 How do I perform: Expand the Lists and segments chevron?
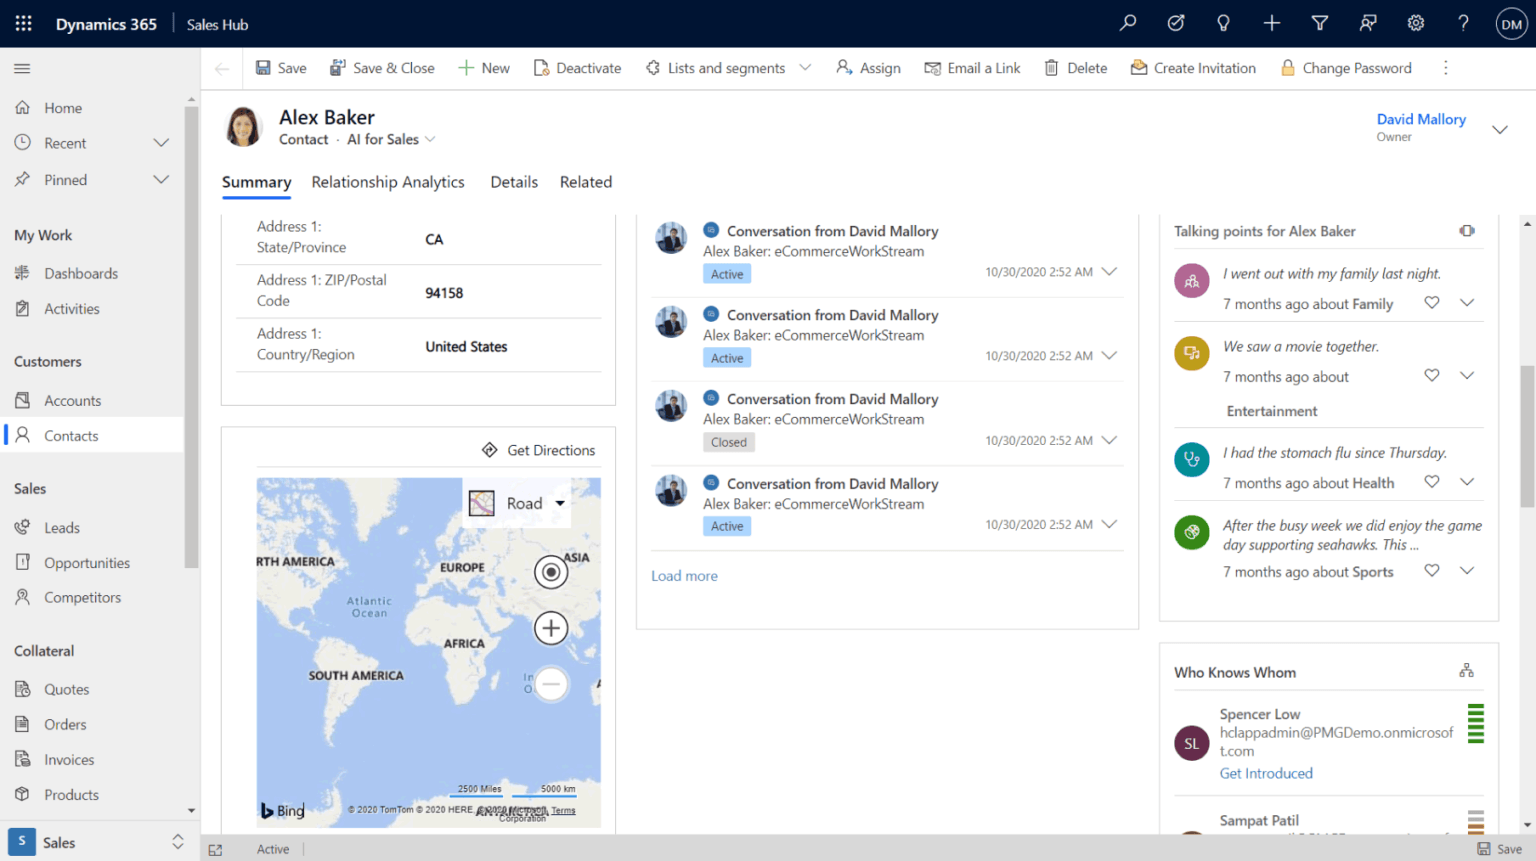(805, 68)
